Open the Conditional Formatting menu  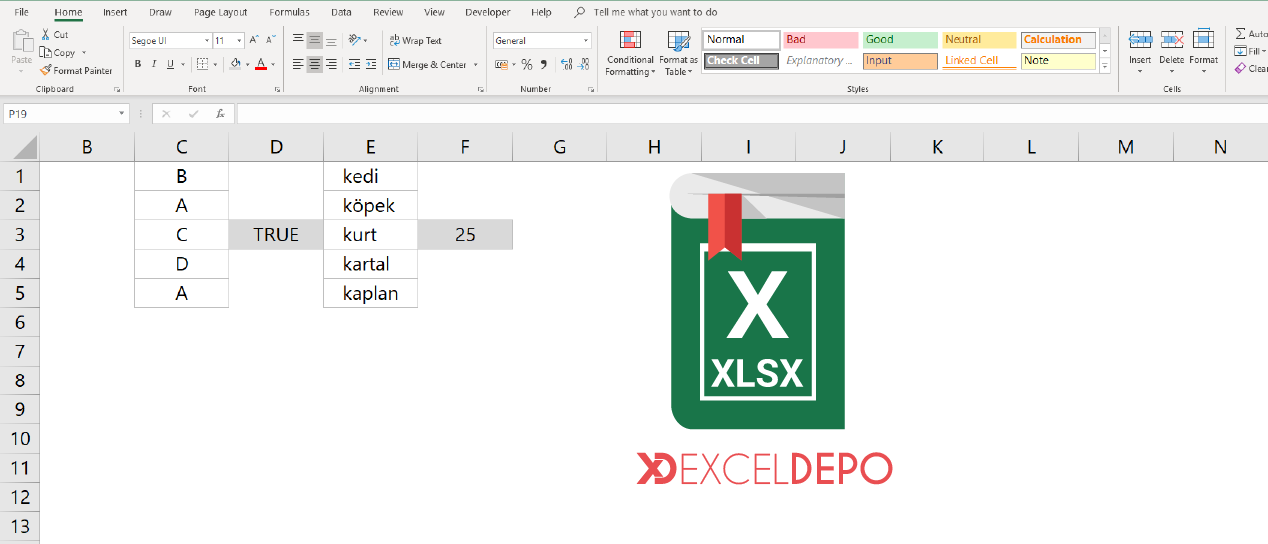[x=630, y=53]
